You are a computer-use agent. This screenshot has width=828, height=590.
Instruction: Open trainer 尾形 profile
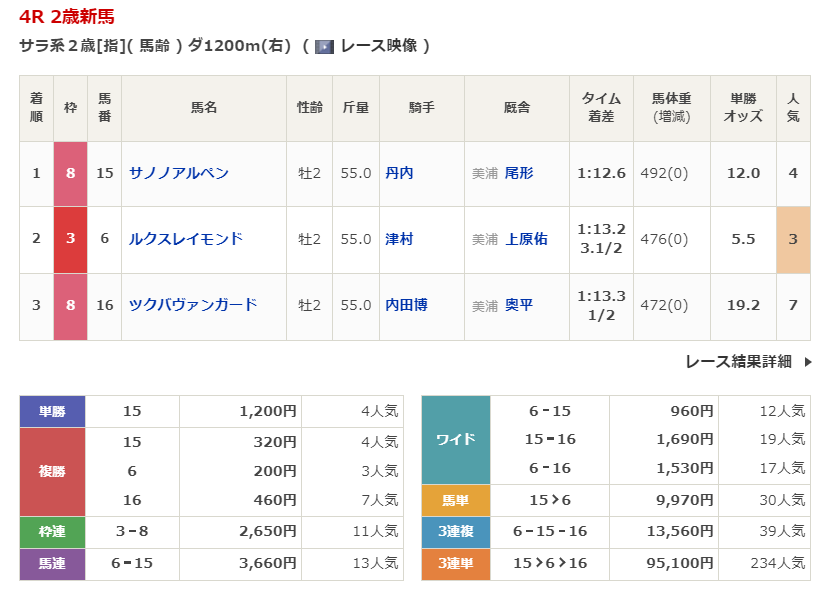(519, 173)
